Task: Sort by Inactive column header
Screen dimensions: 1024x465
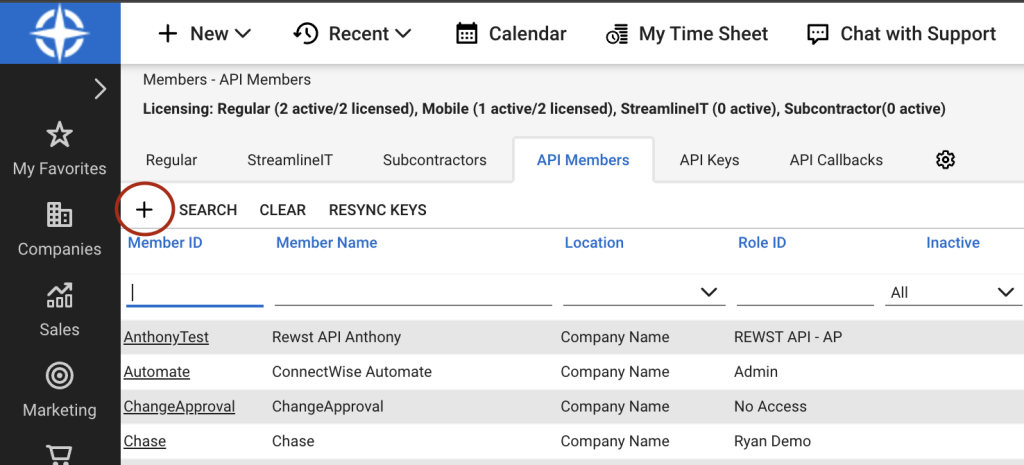Action: pos(953,243)
